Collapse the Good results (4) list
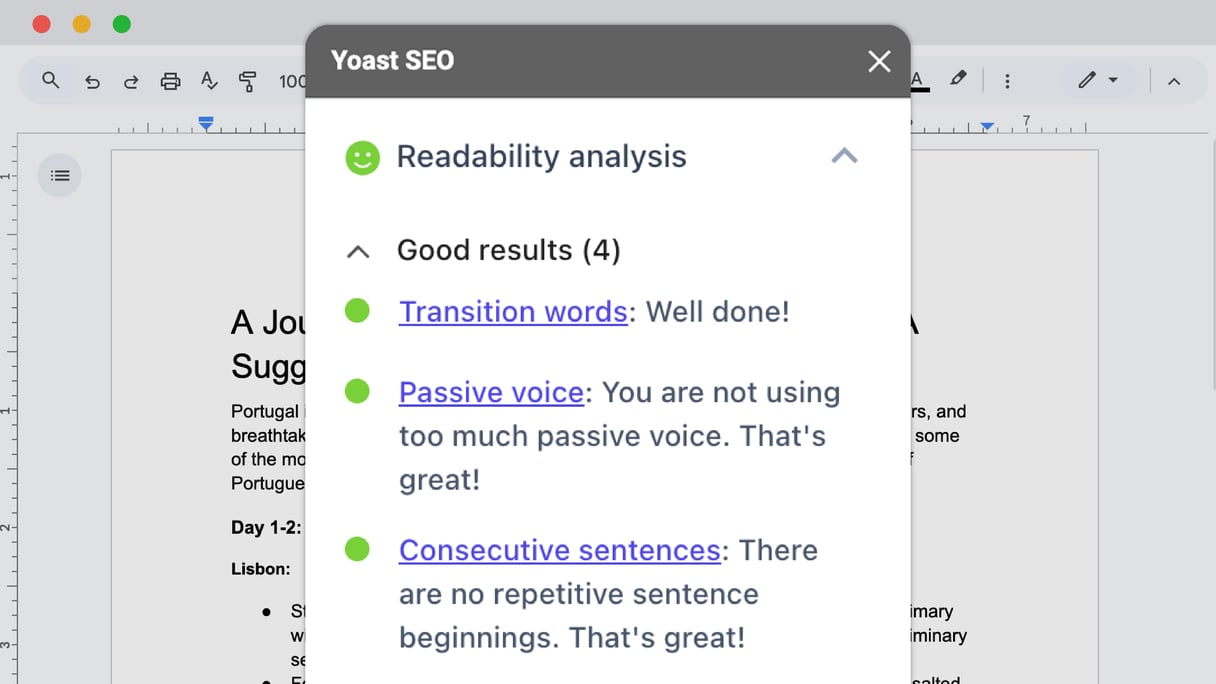 point(358,252)
